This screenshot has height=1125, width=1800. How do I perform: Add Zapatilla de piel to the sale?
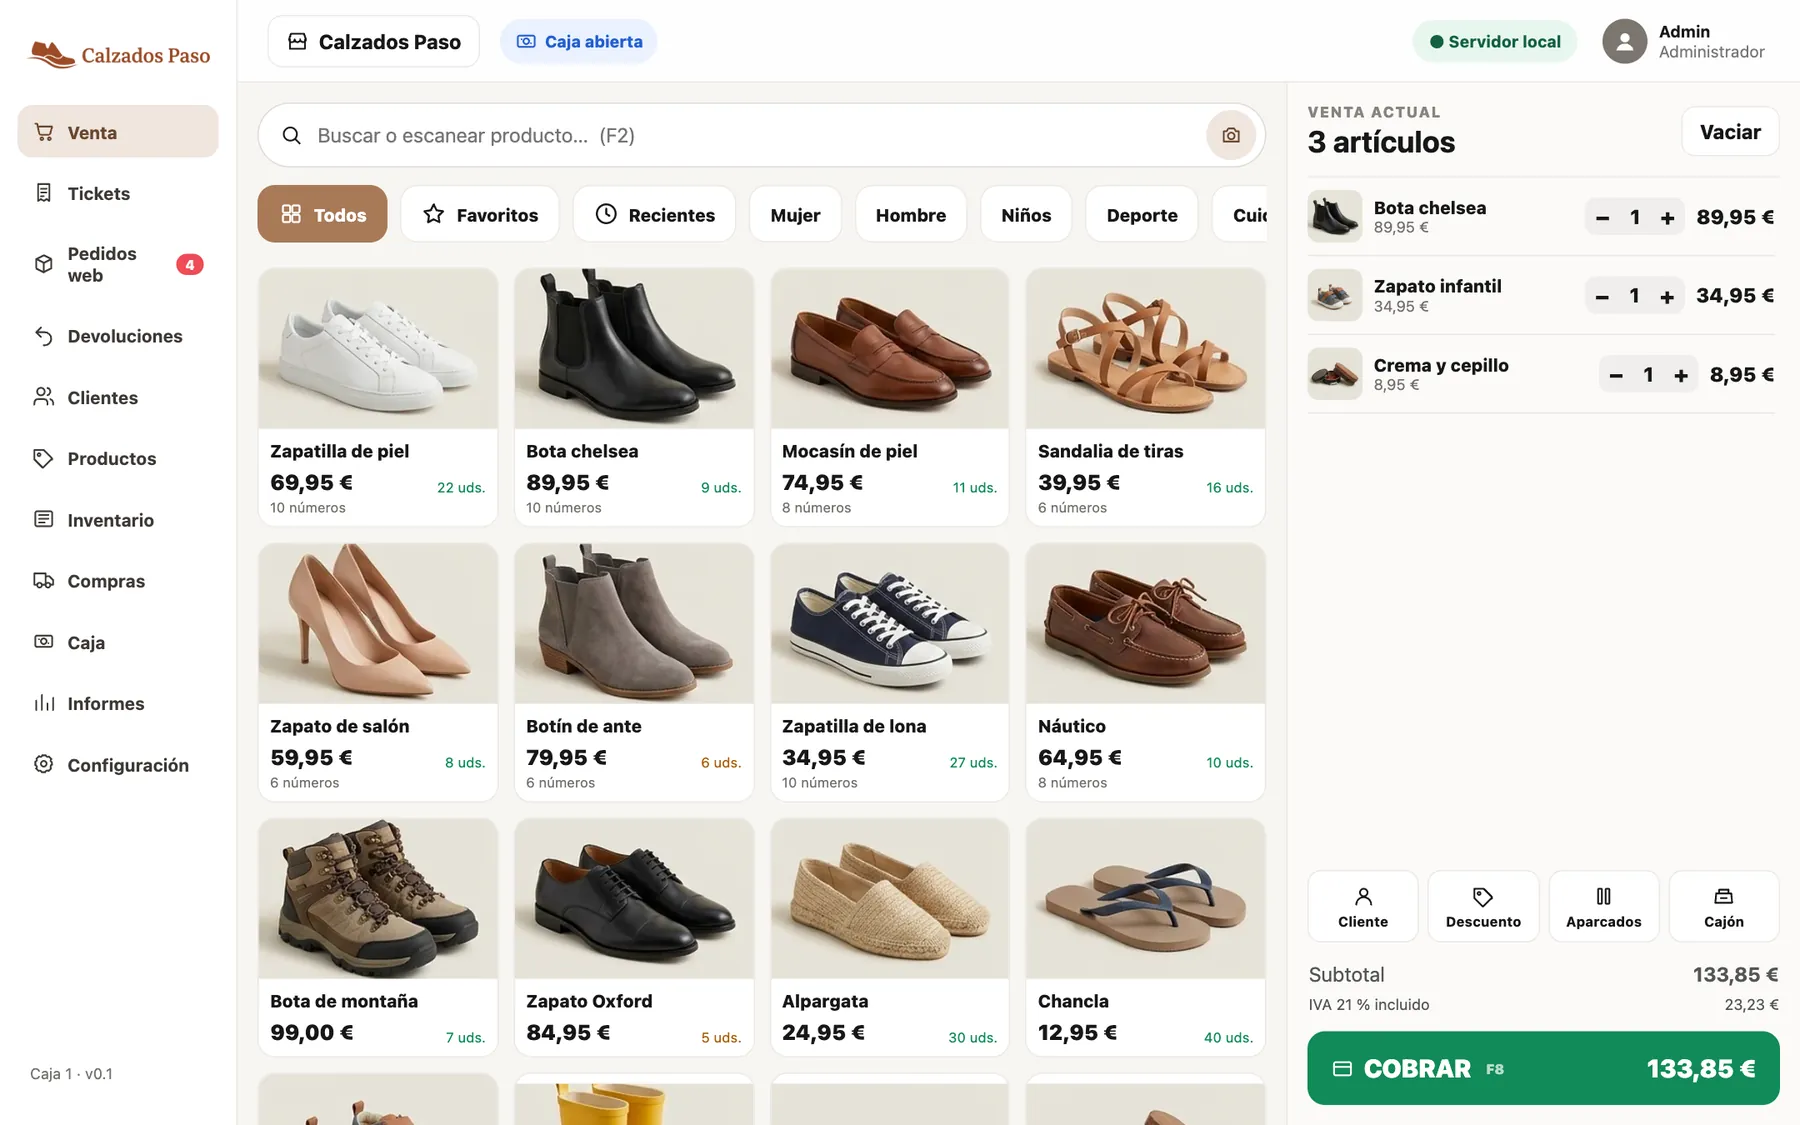(x=378, y=396)
